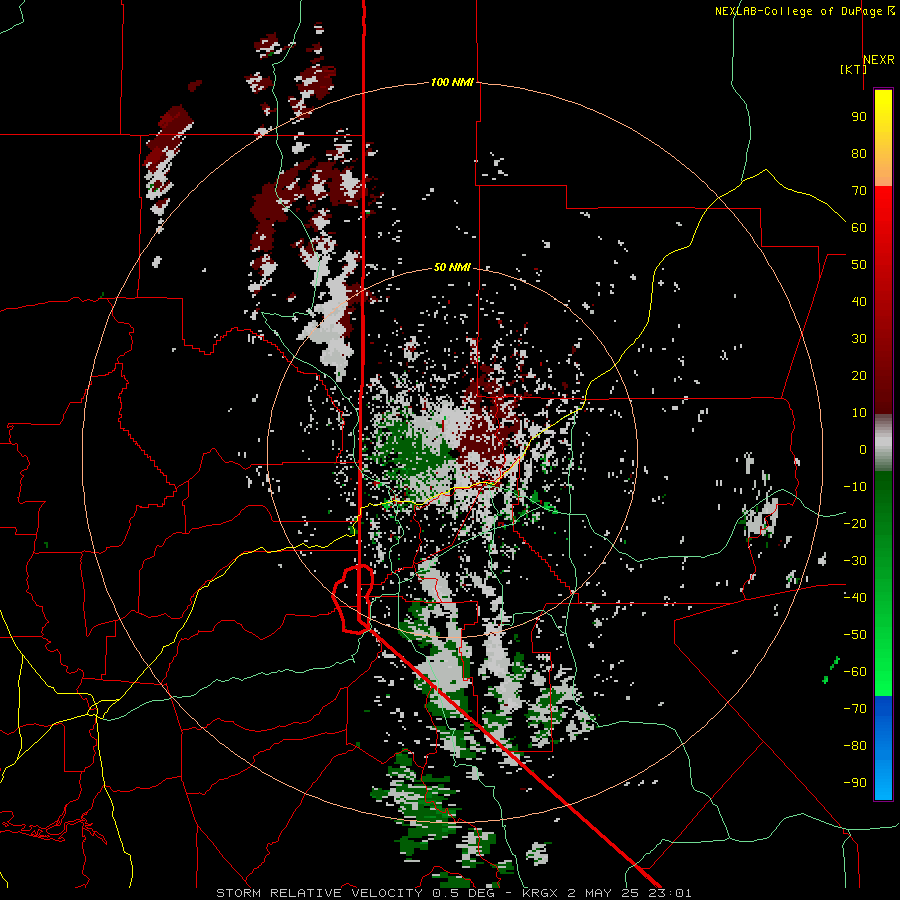
Task: Click the 50 NMI range ring label
Action: tap(452, 267)
